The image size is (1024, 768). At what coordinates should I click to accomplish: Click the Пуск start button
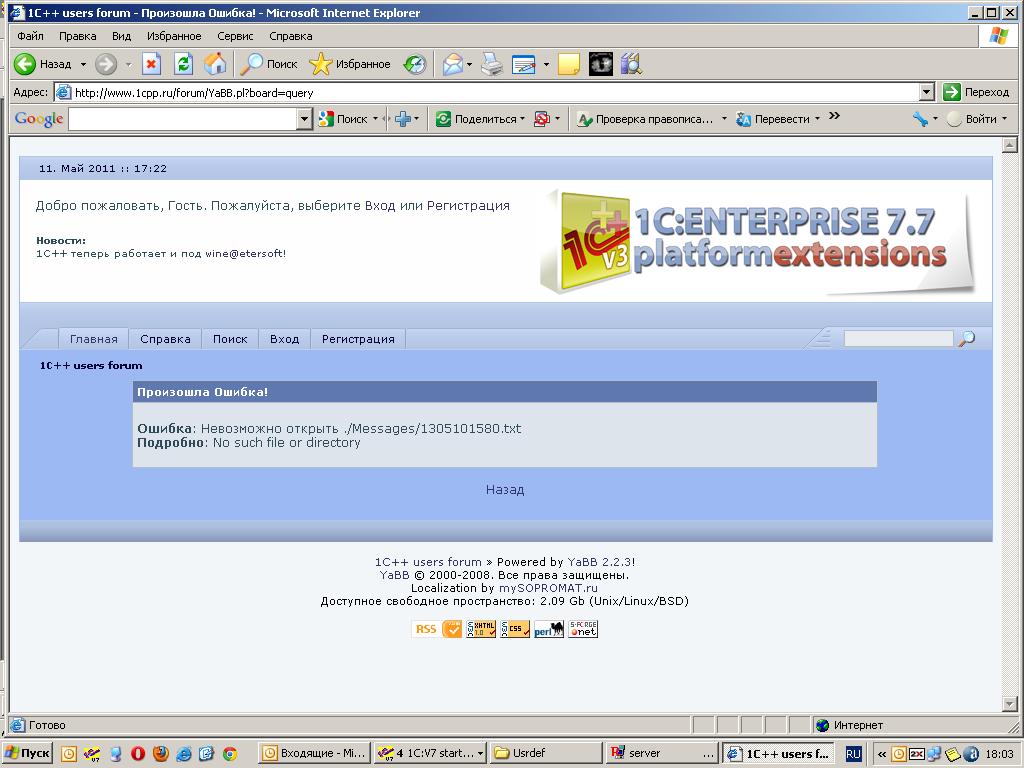tap(28, 753)
